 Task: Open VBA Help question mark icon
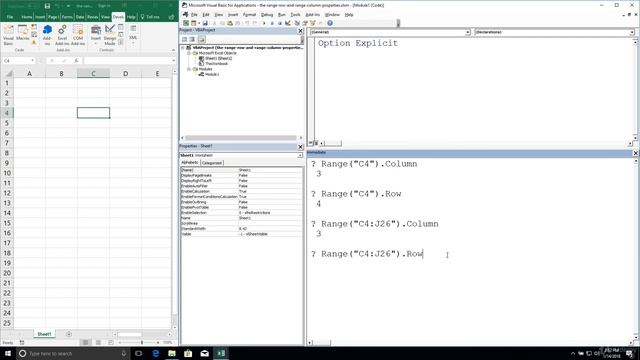point(330,23)
